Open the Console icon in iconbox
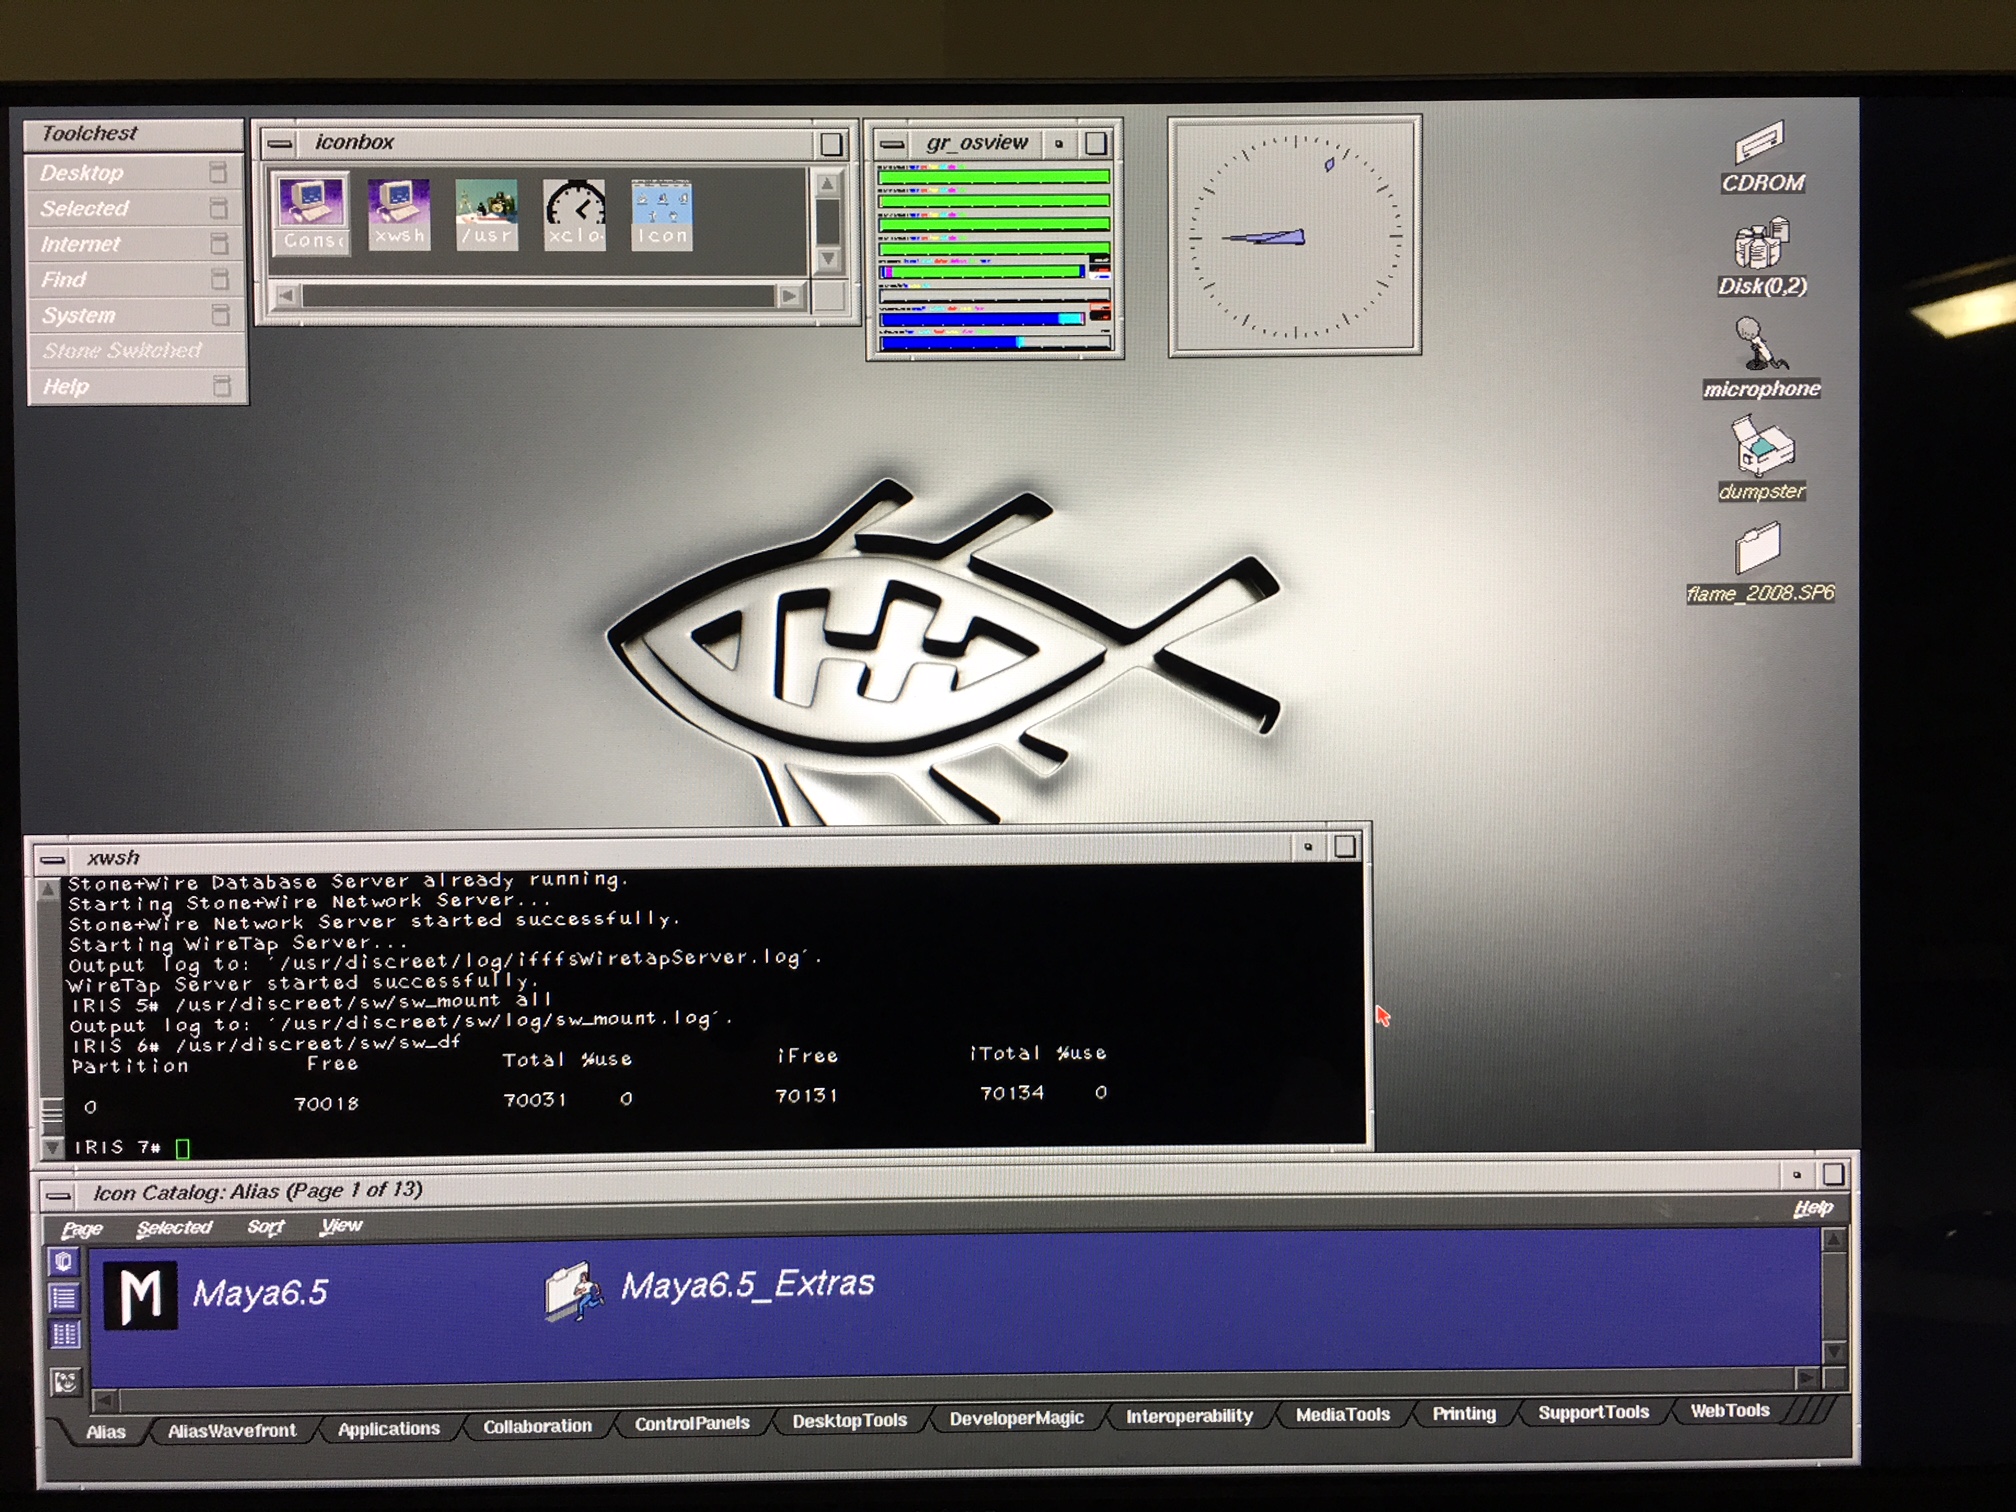The height and width of the screenshot is (1512, 2016). pyautogui.click(x=311, y=214)
